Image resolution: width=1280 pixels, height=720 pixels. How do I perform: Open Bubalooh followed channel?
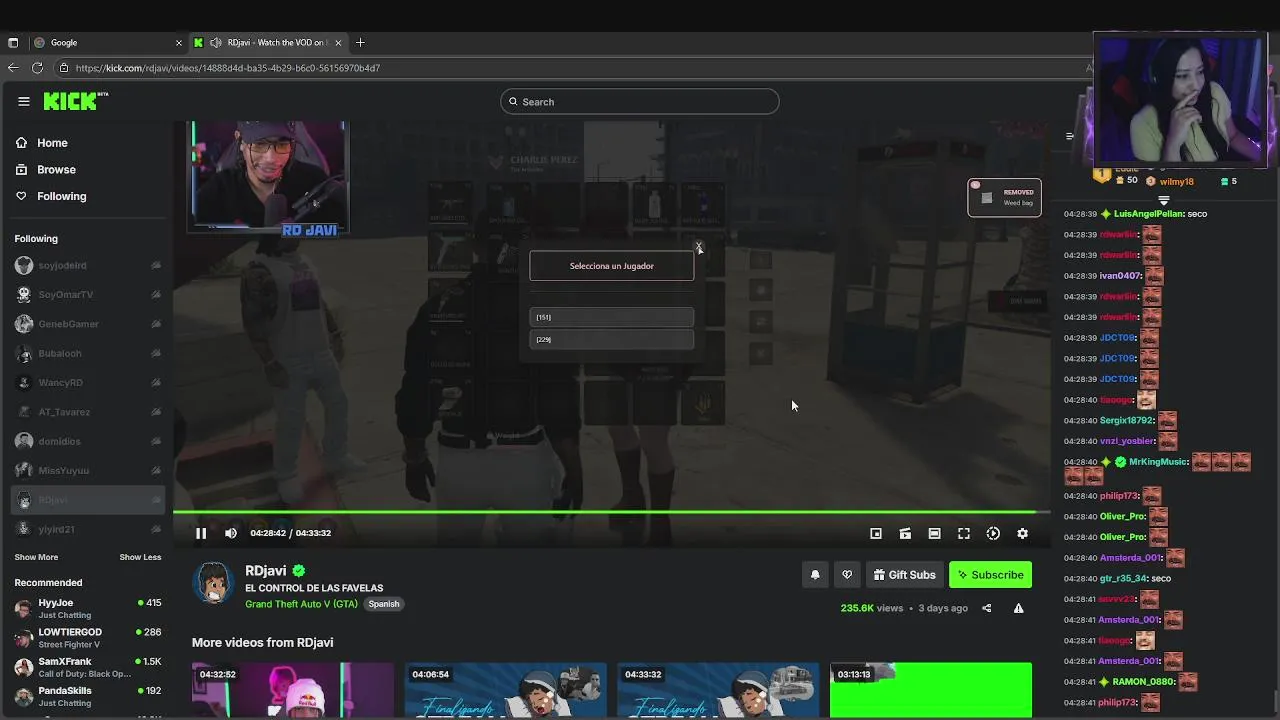(88, 353)
